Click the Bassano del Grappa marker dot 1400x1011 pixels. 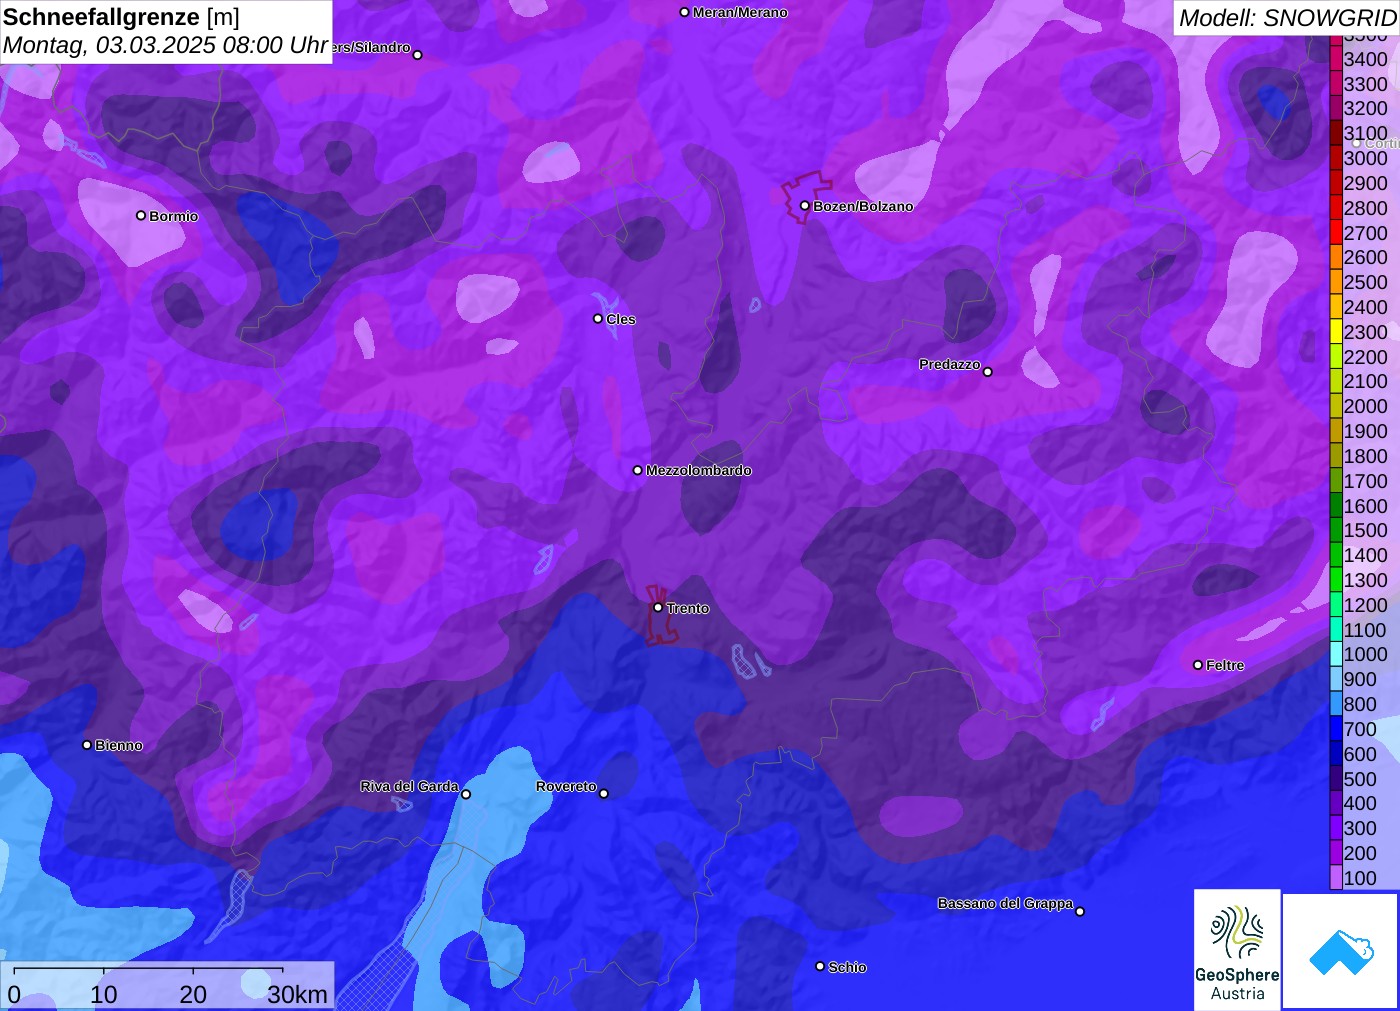pos(1080,911)
